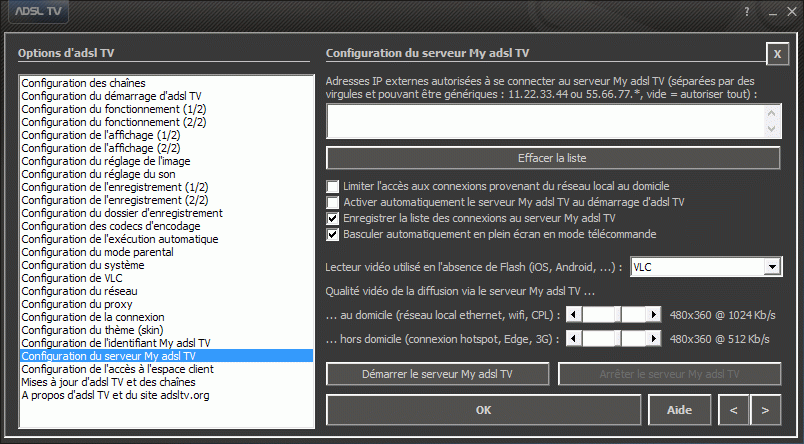Decrease away-from-home video quality left arrow
Screen dimensions: 804x444
coord(573,338)
